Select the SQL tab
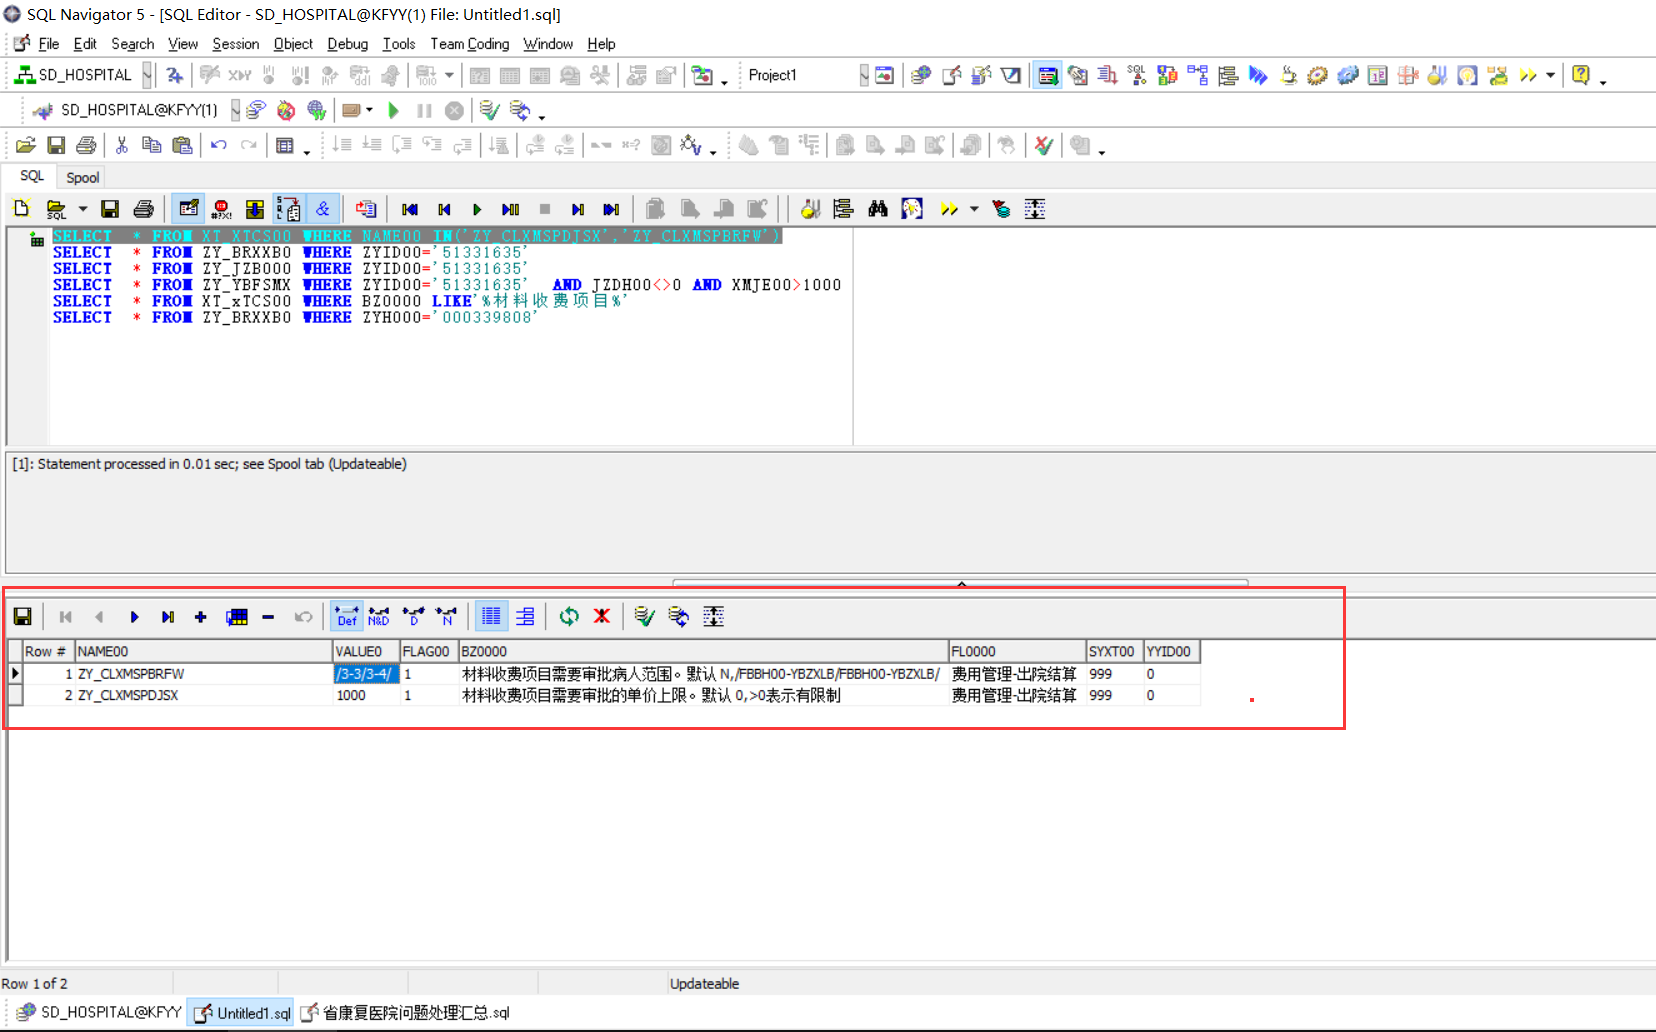This screenshot has width=1656, height=1032. pyautogui.click(x=32, y=176)
